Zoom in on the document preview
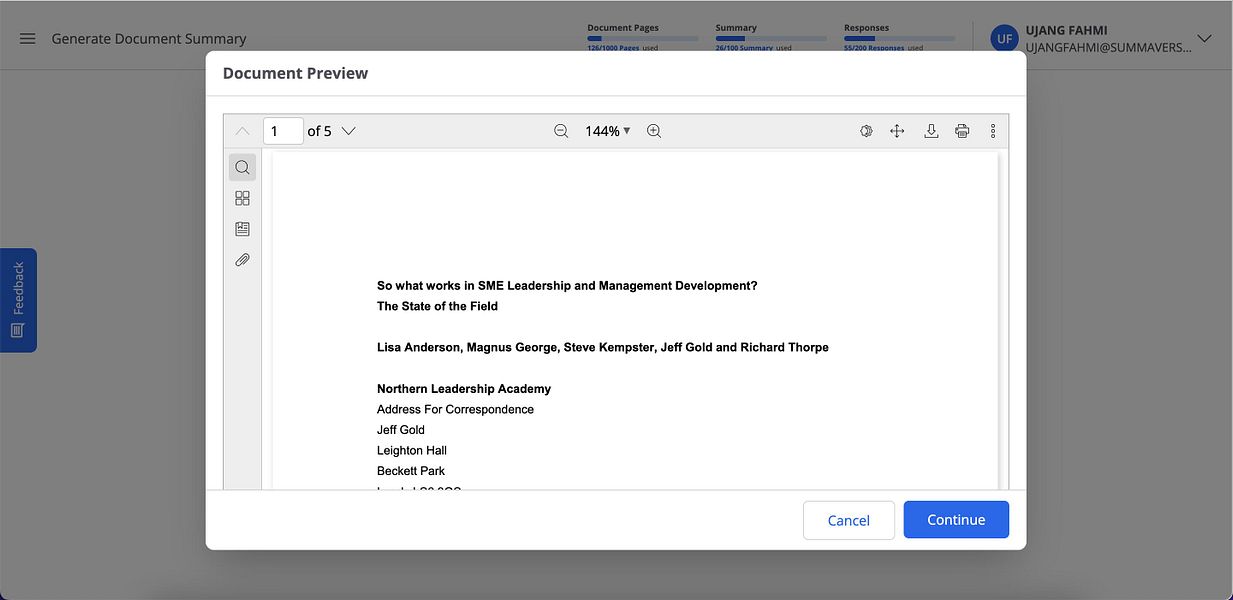1233x600 pixels. (x=654, y=131)
